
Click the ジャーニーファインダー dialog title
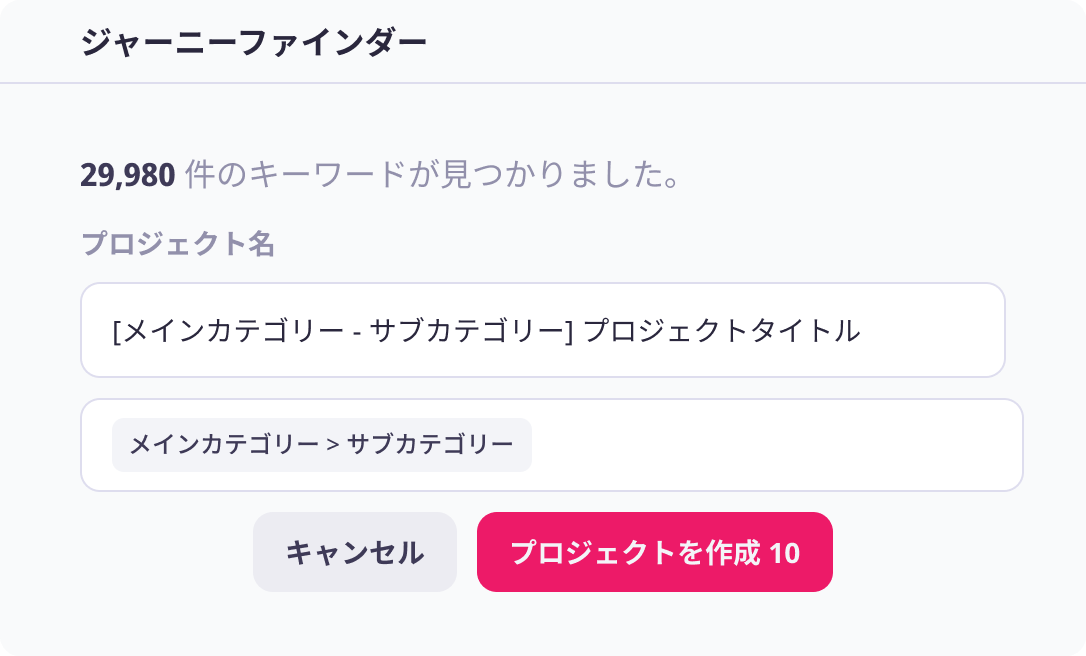(253, 42)
